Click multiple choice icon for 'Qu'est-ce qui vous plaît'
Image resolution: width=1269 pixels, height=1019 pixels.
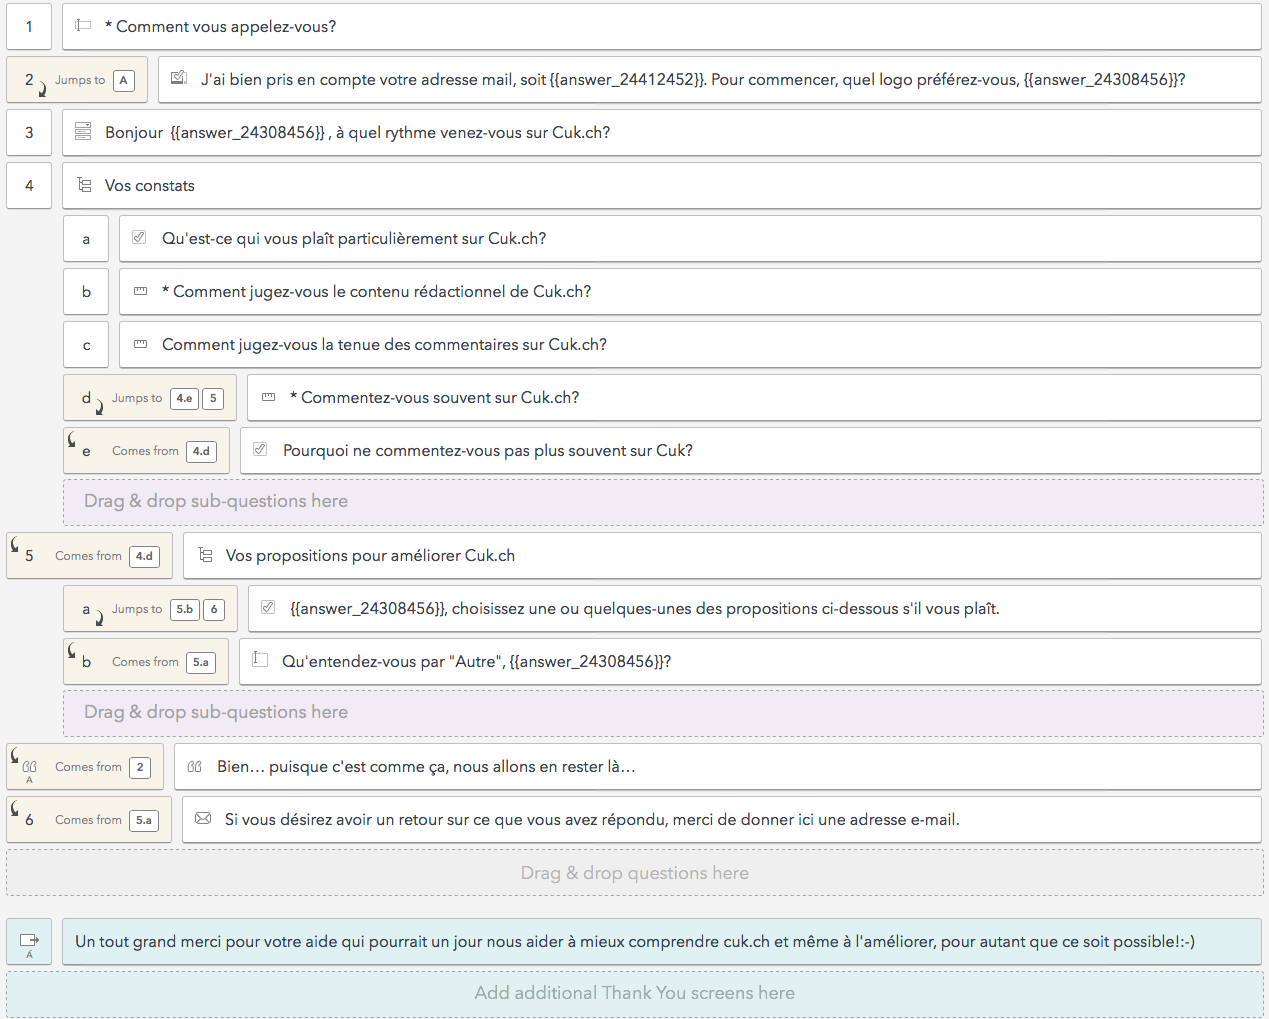[140, 238]
